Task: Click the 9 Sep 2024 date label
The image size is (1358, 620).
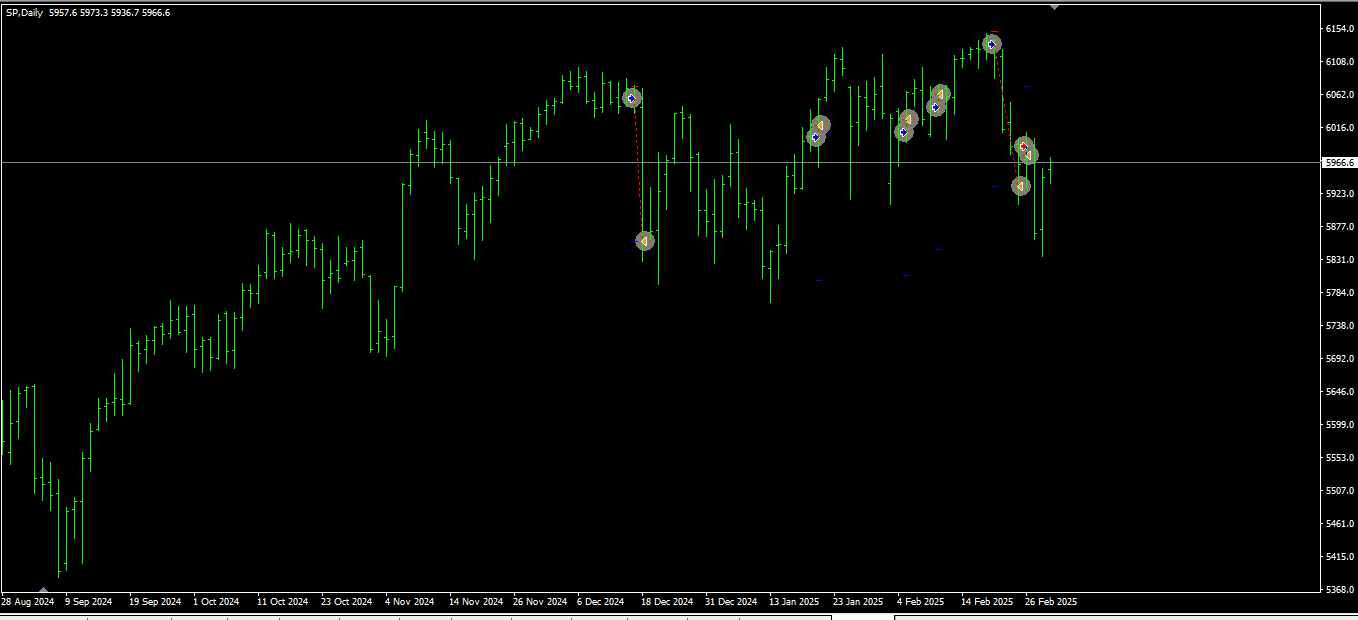Action: click(89, 602)
